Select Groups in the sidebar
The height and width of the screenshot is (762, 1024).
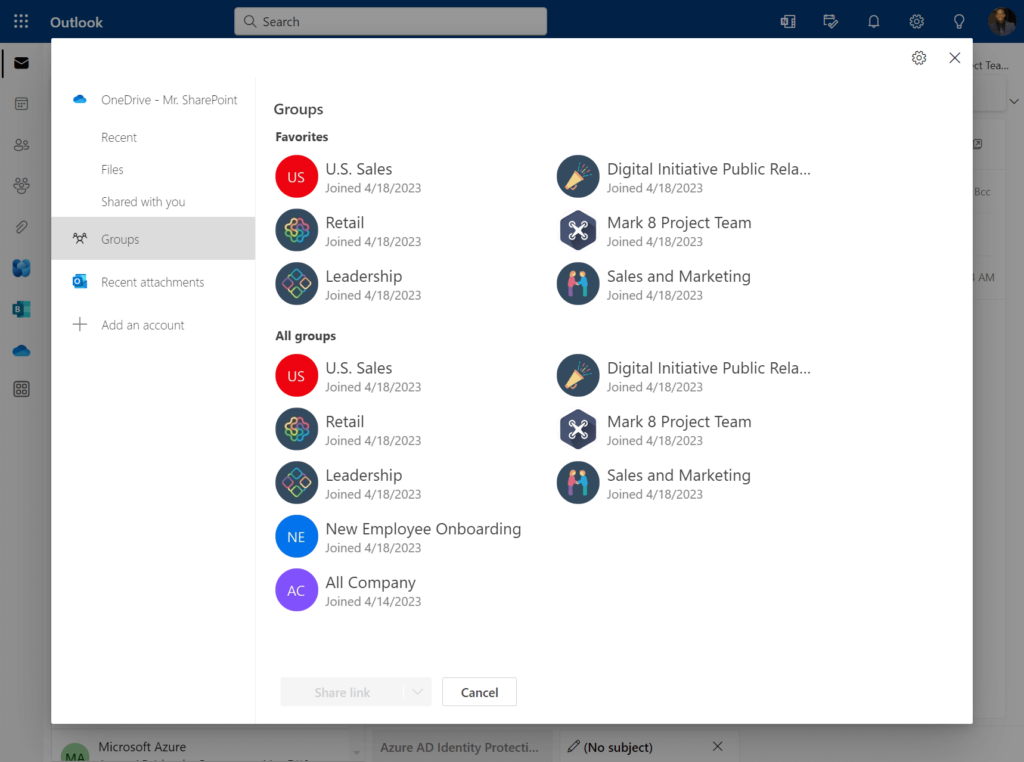click(x=153, y=238)
